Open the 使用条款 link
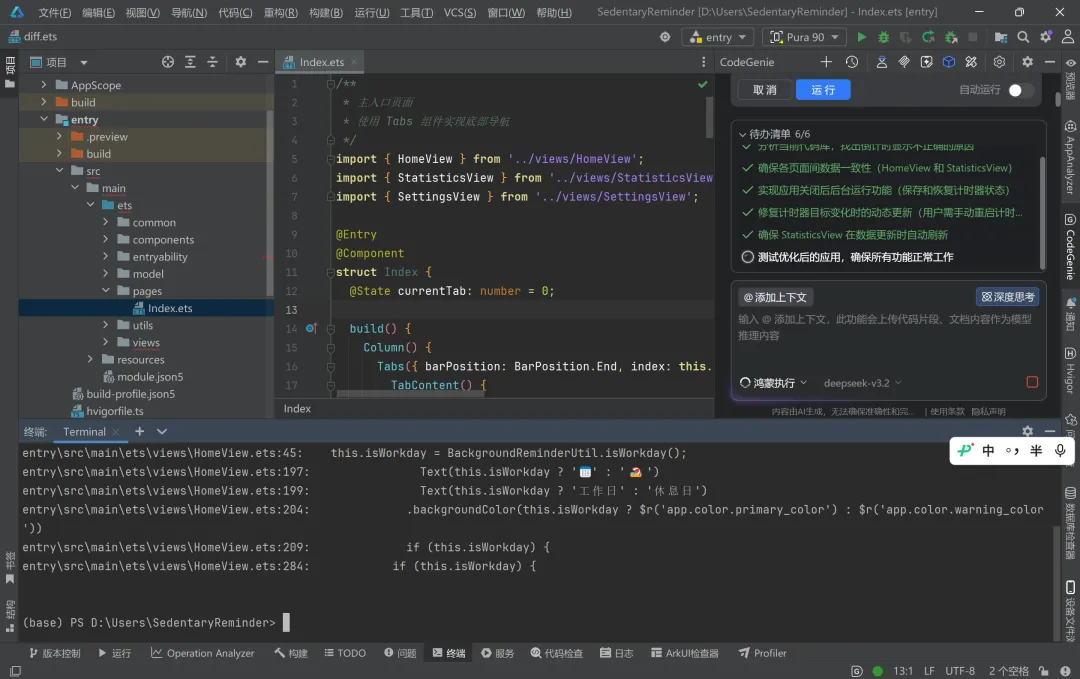Viewport: 1080px width, 679px height. [x=948, y=412]
